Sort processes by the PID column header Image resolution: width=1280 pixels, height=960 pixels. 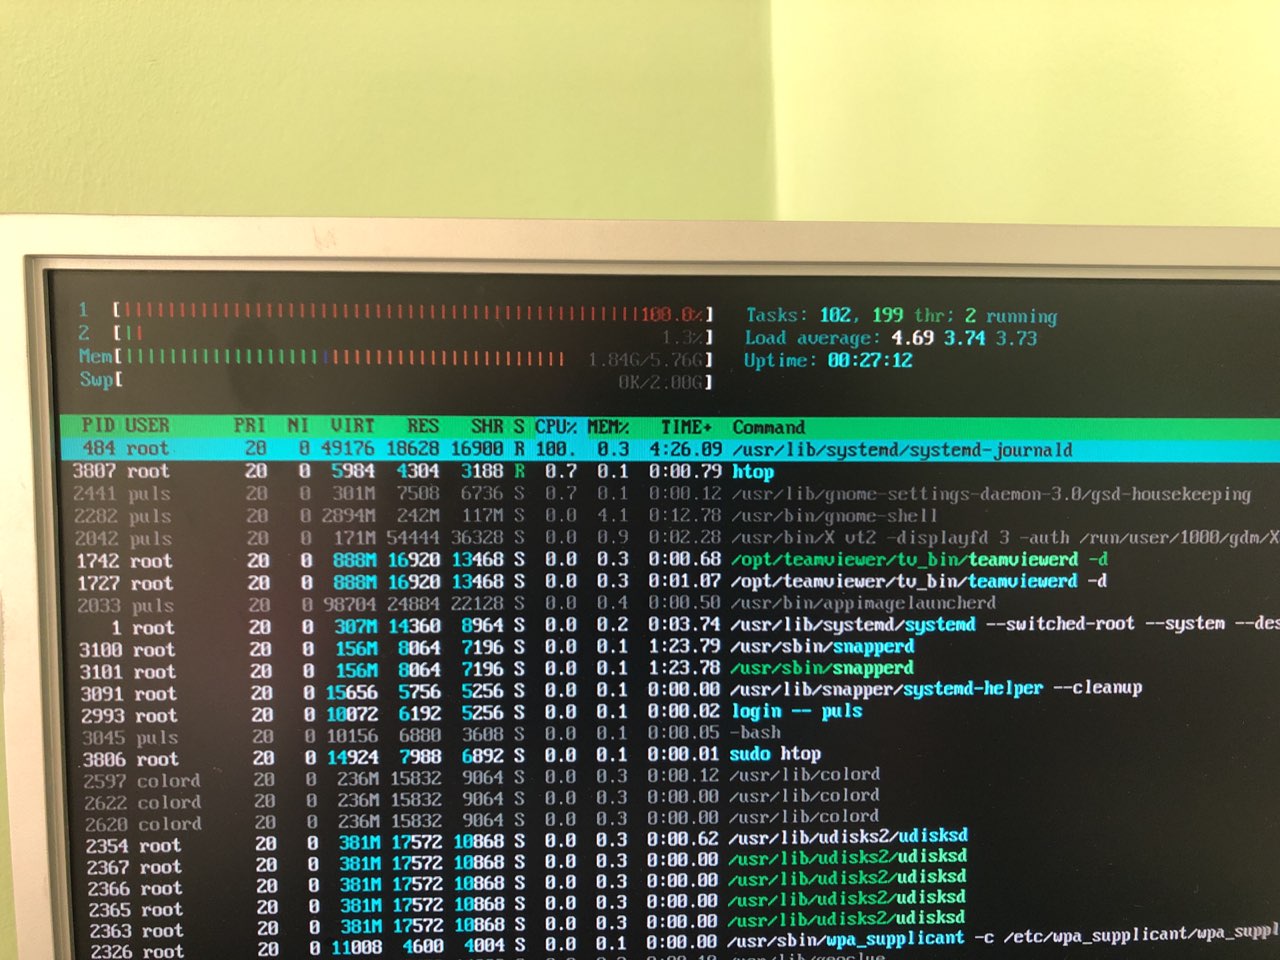pyautogui.click(x=98, y=425)
